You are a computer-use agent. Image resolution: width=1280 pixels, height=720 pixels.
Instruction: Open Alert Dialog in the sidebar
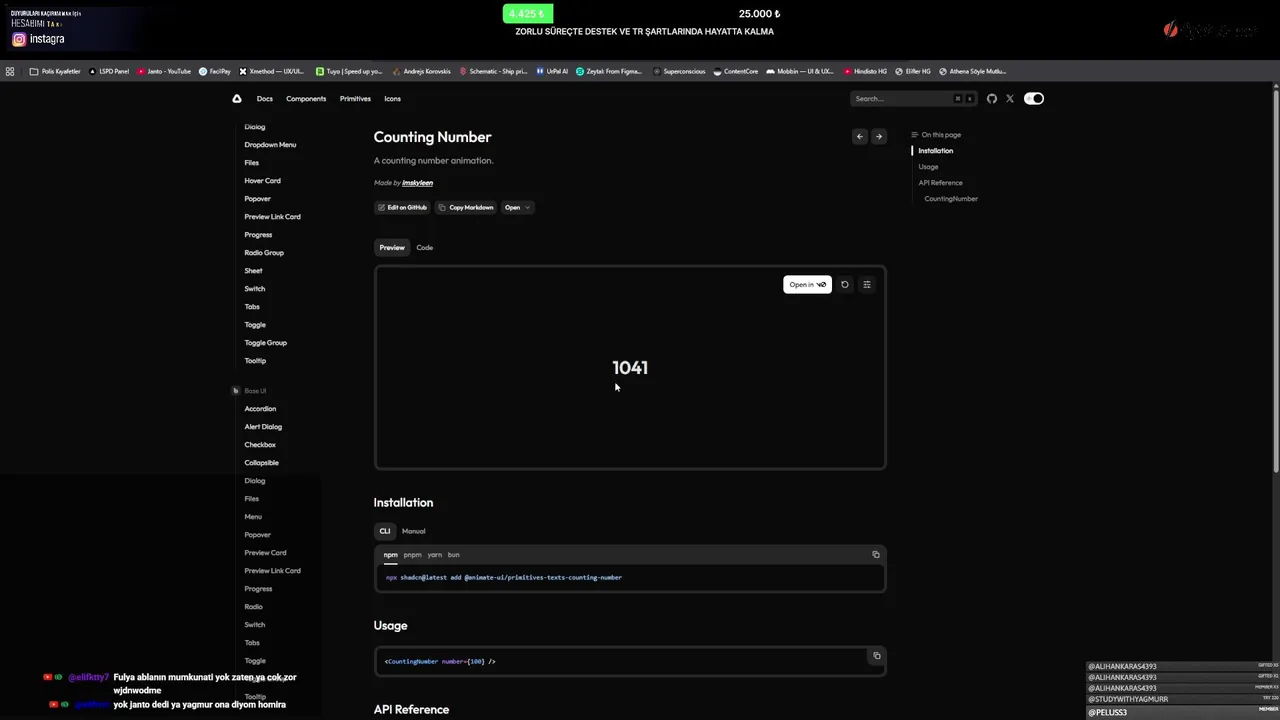[263, 426]
